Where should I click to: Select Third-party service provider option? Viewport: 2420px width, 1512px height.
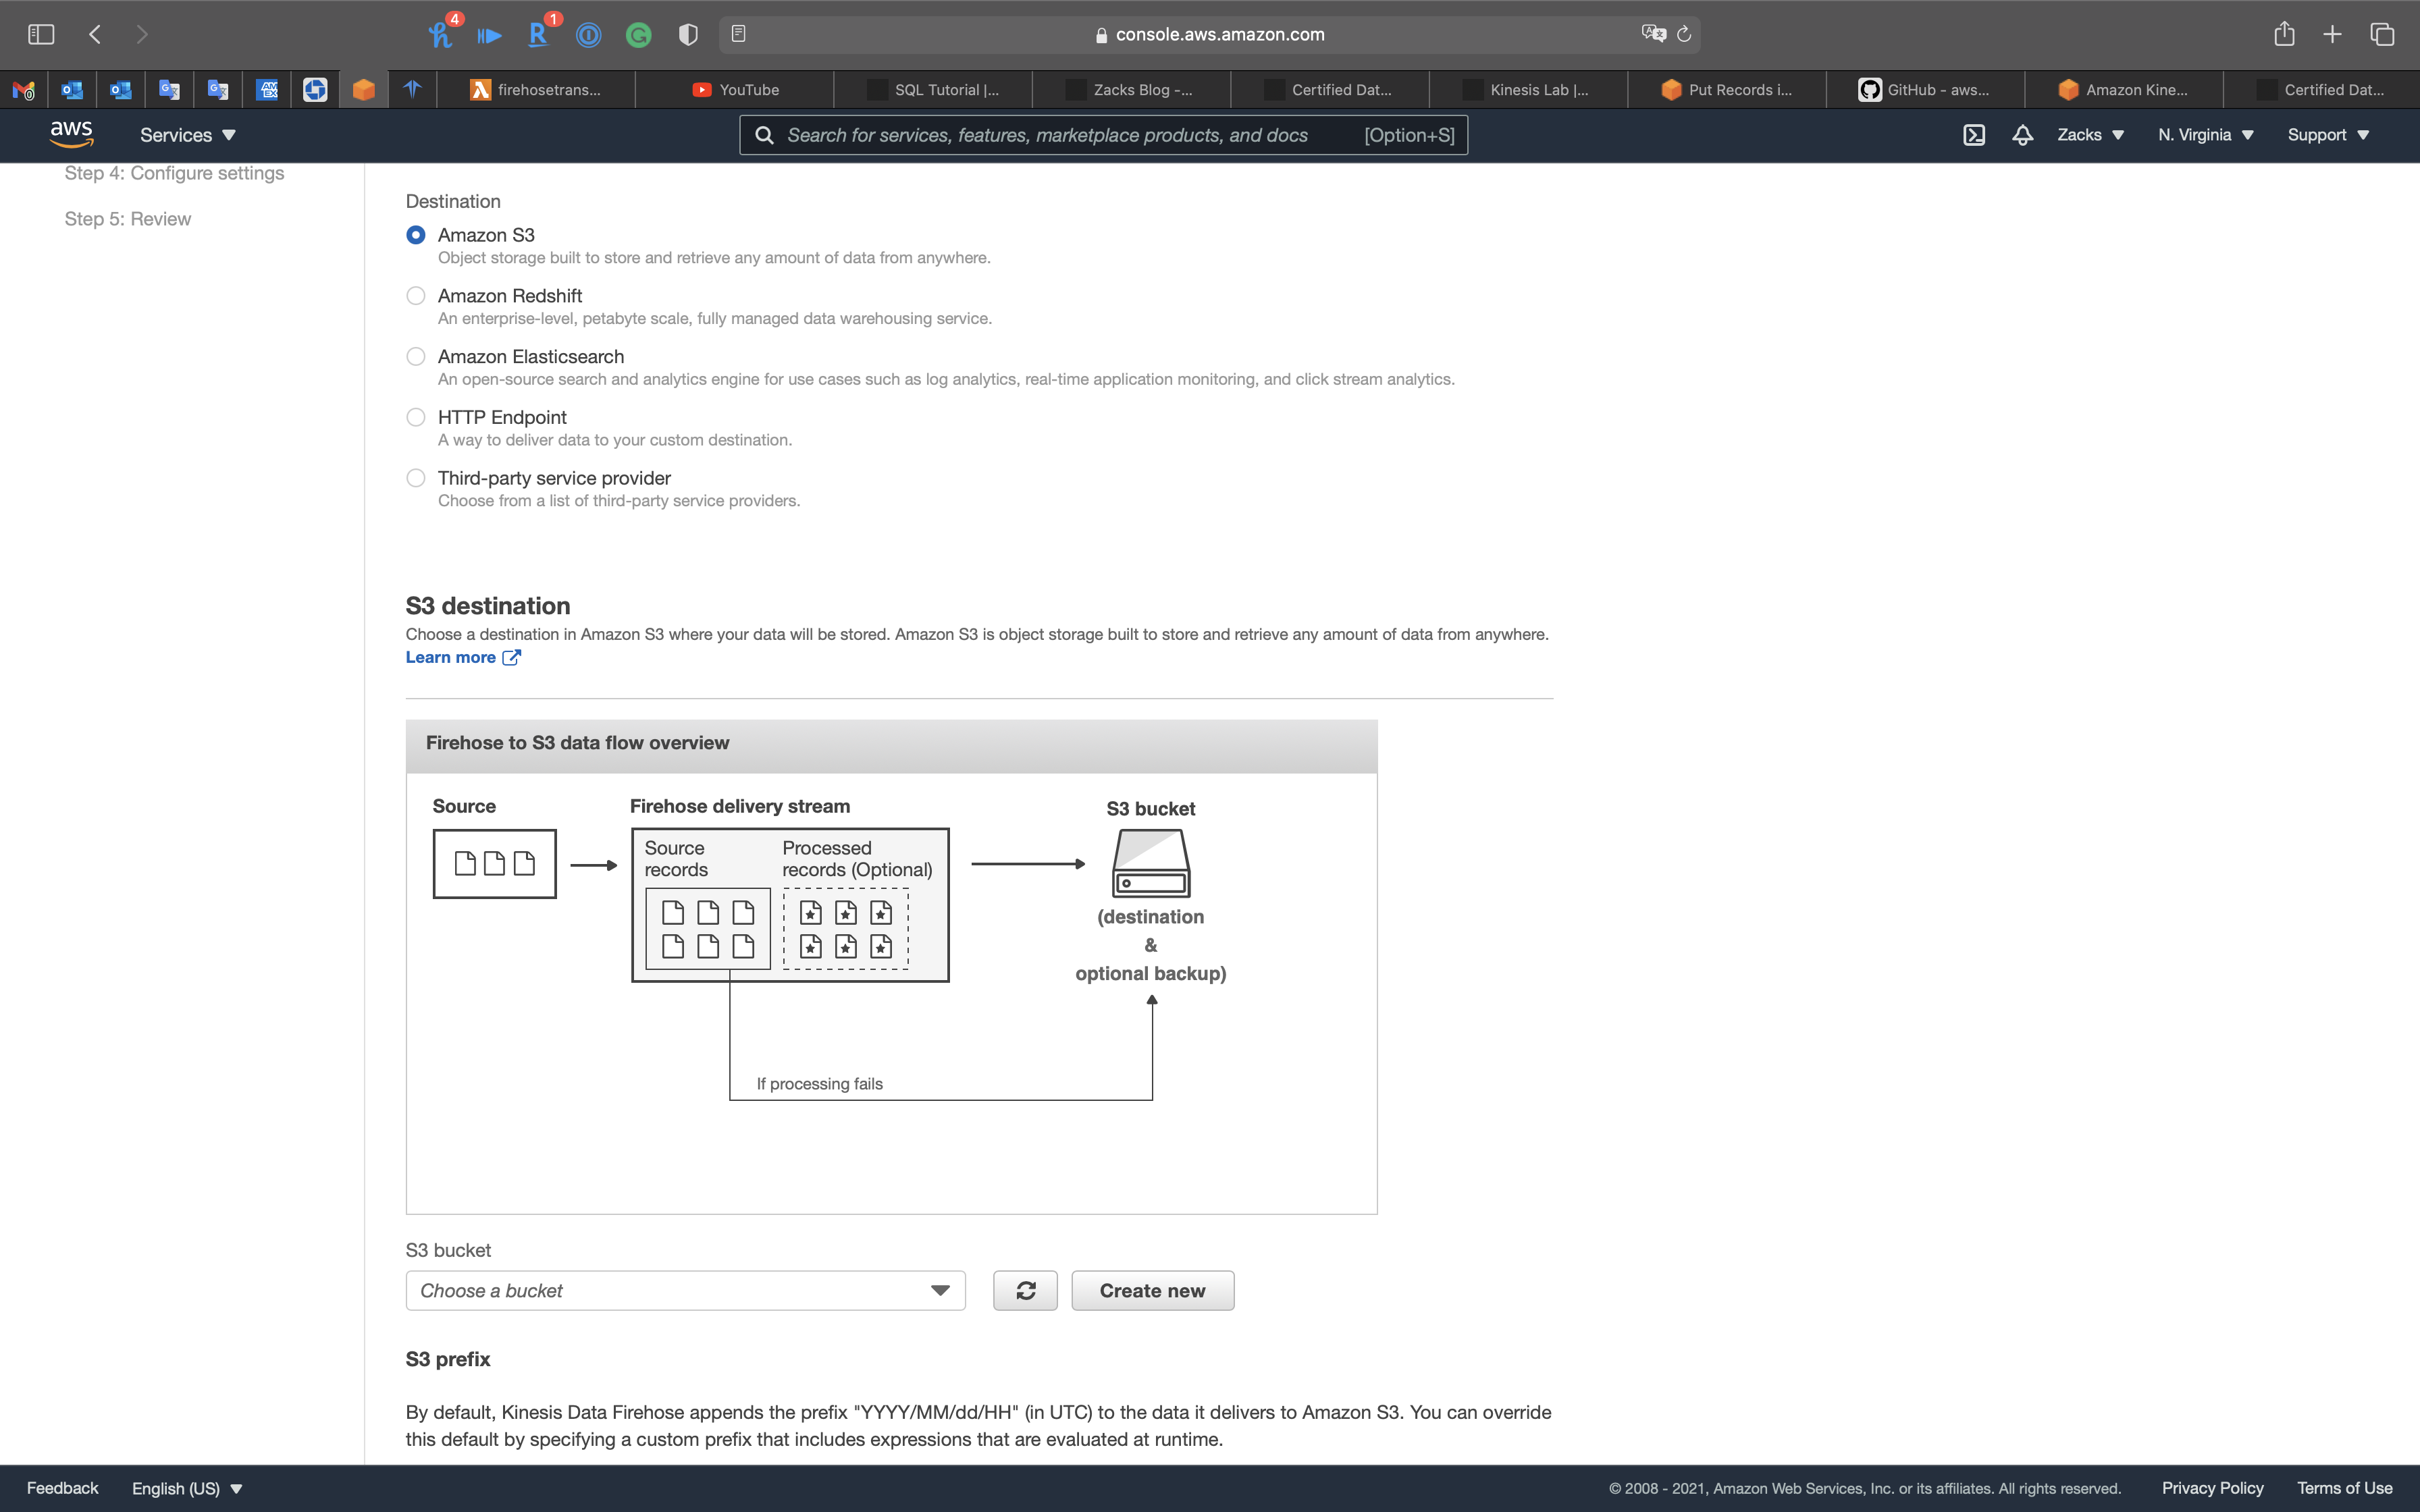(416, 478)
